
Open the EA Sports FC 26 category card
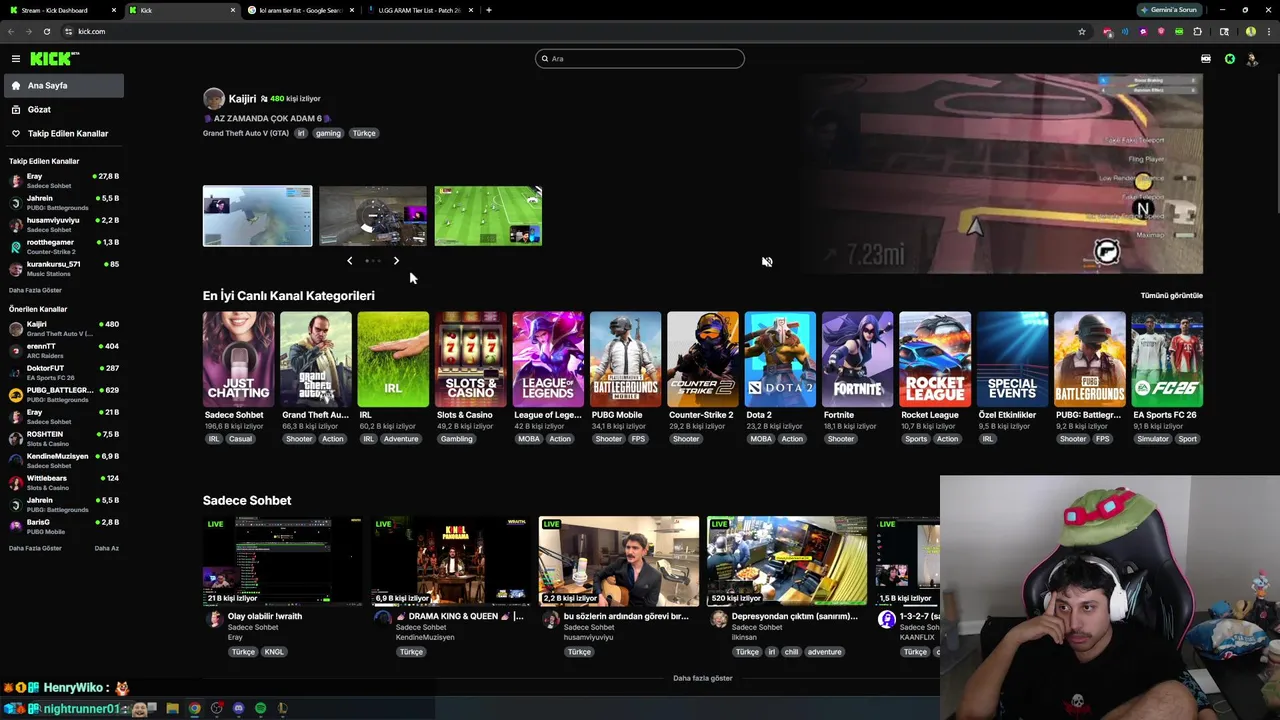tap(1167, 359)
